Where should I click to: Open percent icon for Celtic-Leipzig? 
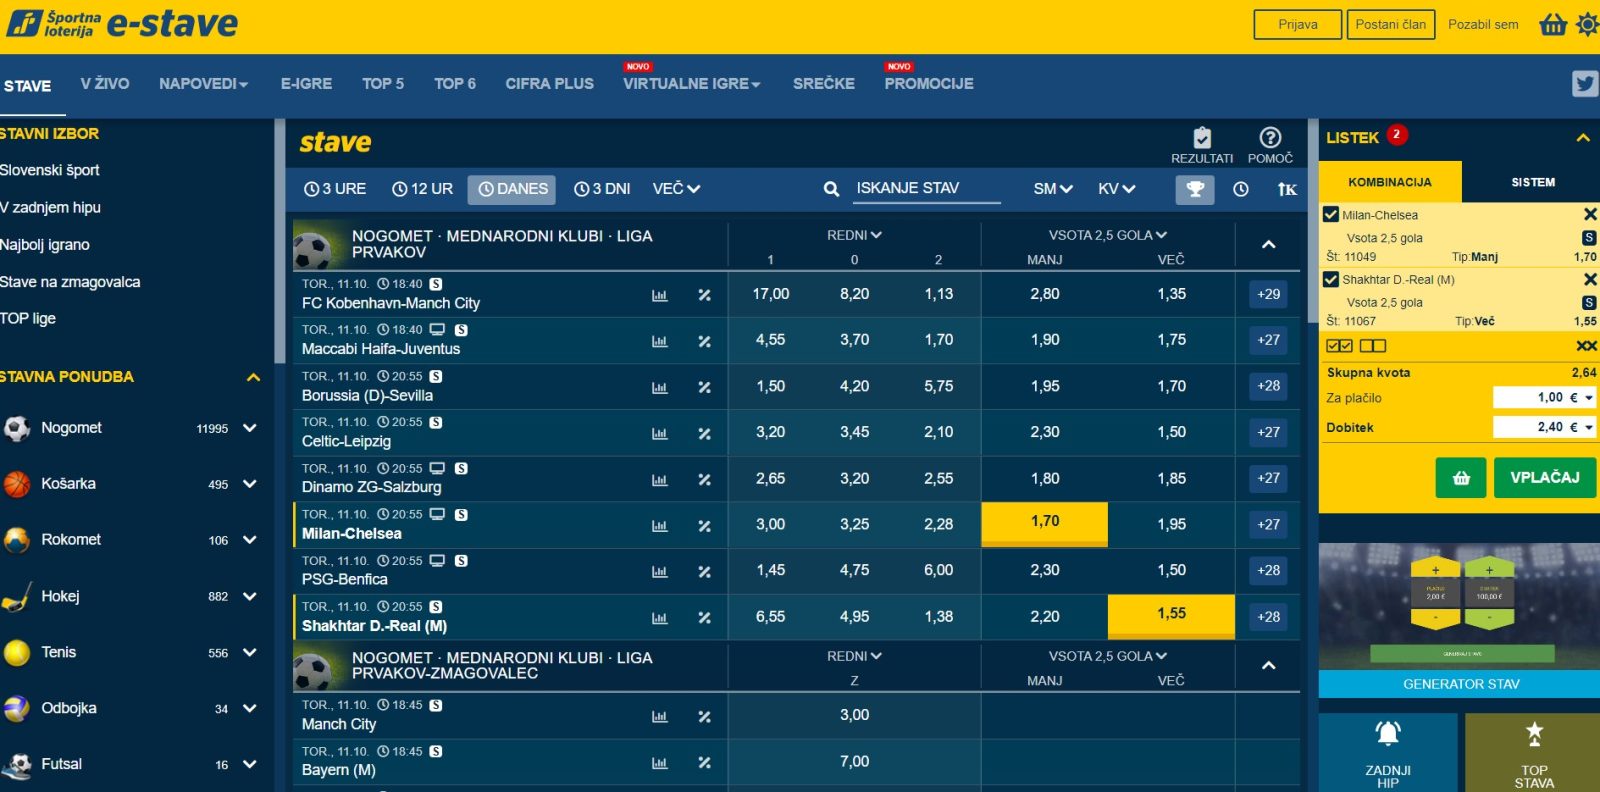[x=705, y=433]
